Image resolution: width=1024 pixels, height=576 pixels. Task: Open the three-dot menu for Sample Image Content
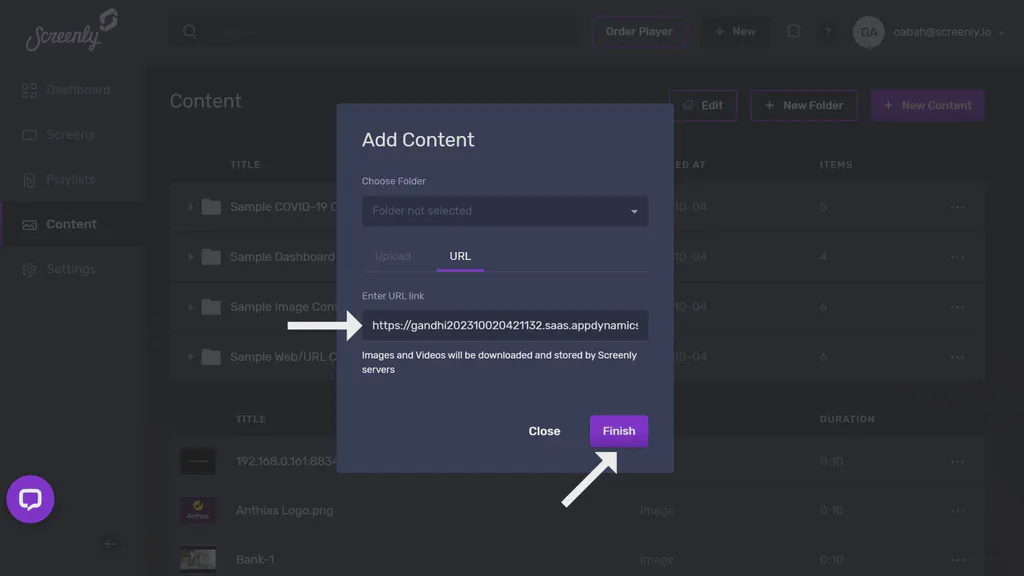tap(957, 306)
